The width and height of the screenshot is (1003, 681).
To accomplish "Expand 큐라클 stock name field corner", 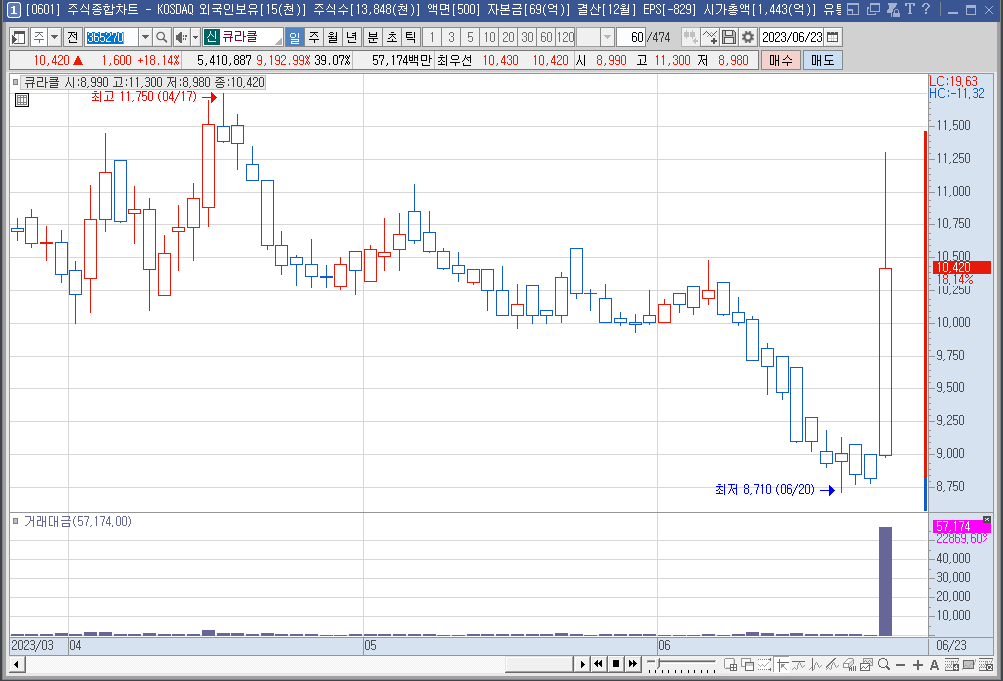I will coord(278,42).
